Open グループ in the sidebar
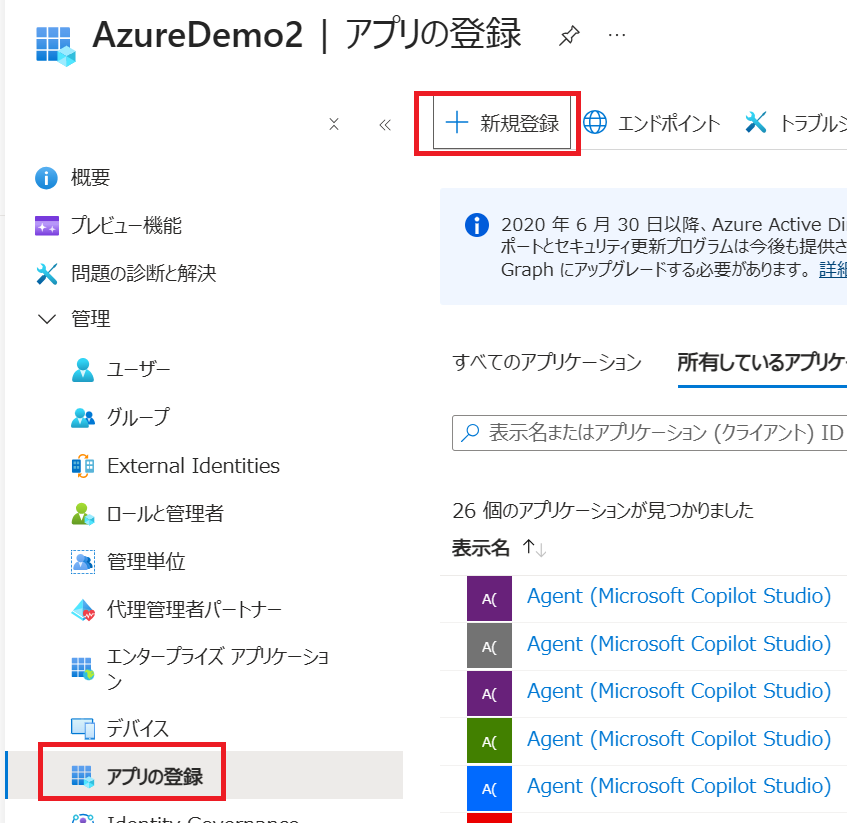Image resolution: width=847 pixels, height=823 pixels. point(138,417)
